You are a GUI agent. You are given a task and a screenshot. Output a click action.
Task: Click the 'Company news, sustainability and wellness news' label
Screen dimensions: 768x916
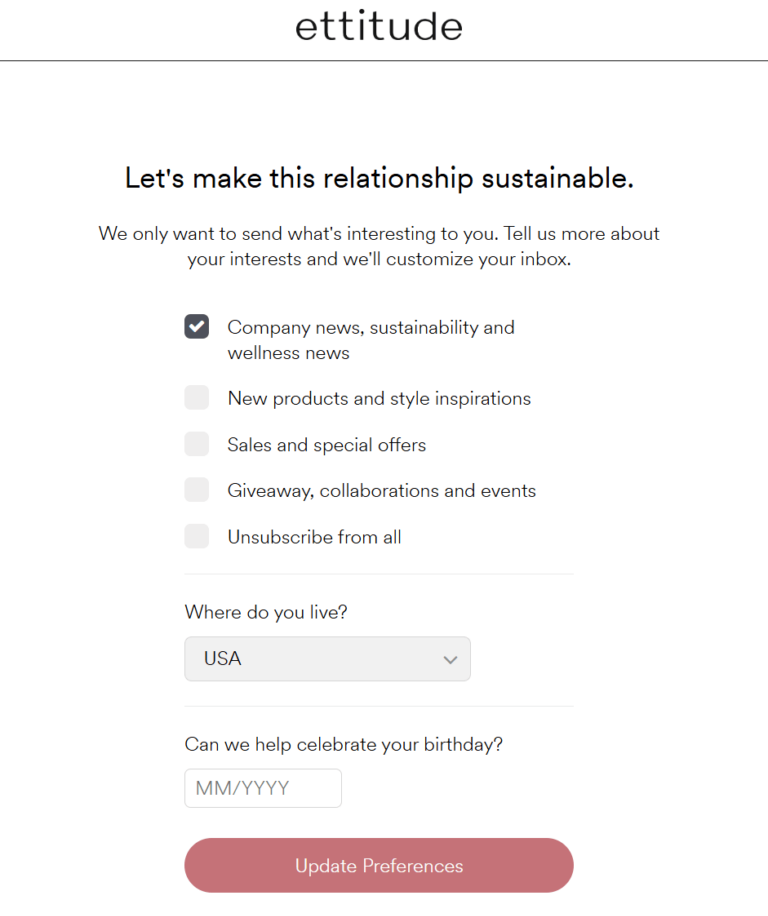pyautogui.click(x=371, y=340)
